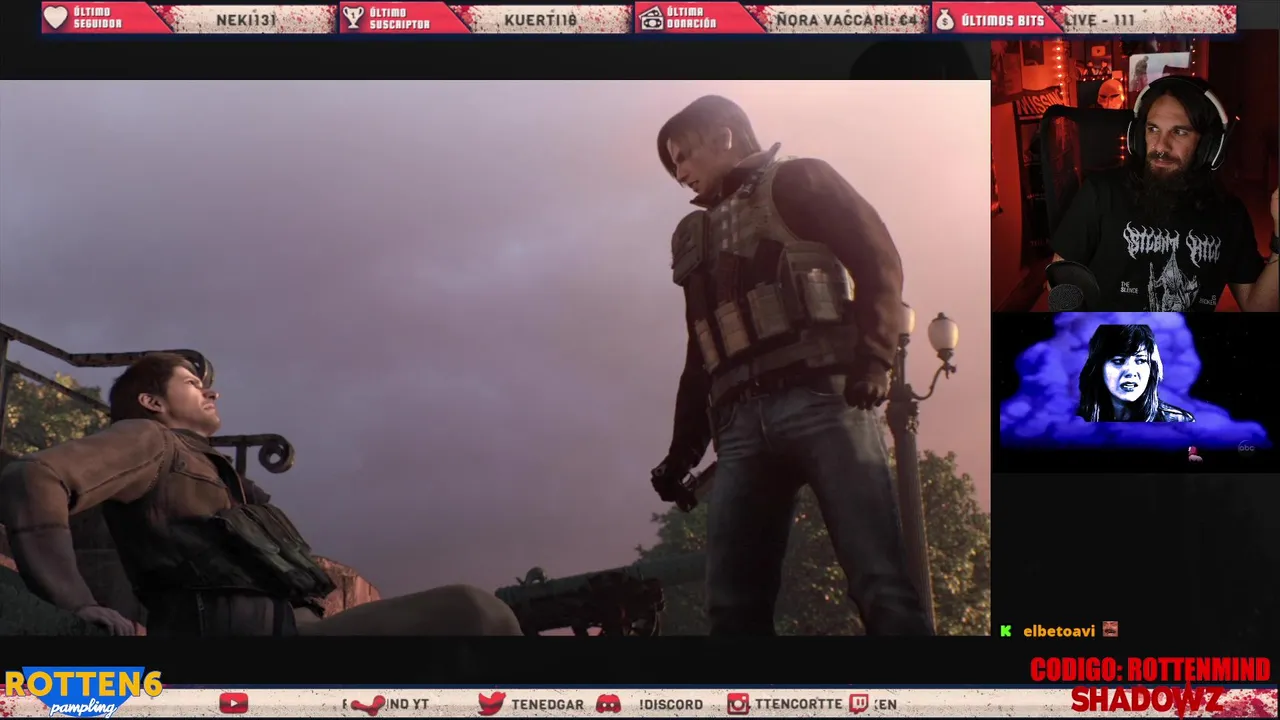The width and height of the screenshot is (1280, 720).
Task: Click the cash icon for Última Donación
Action: 652,18
